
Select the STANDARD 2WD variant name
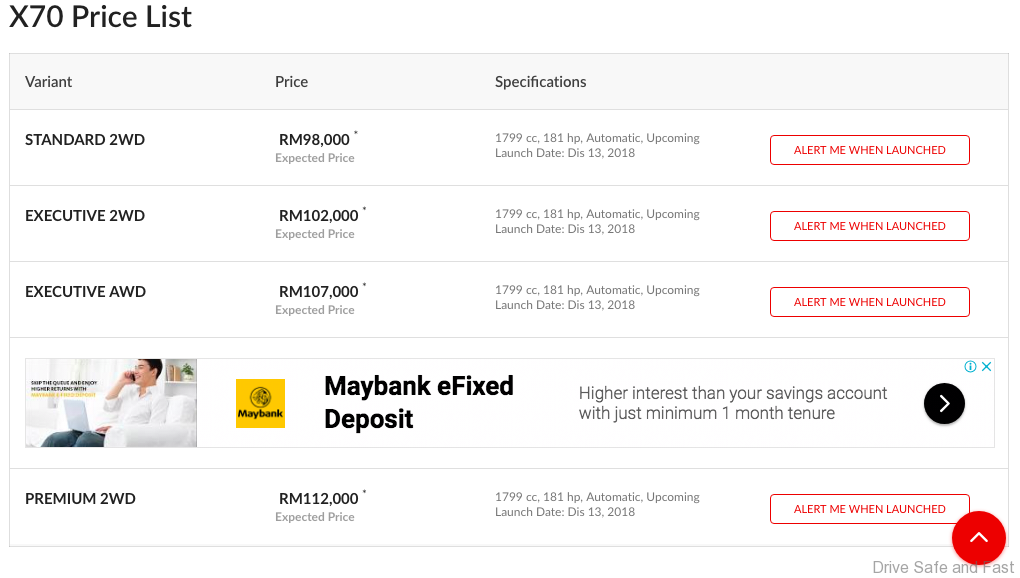click(85, 140)
